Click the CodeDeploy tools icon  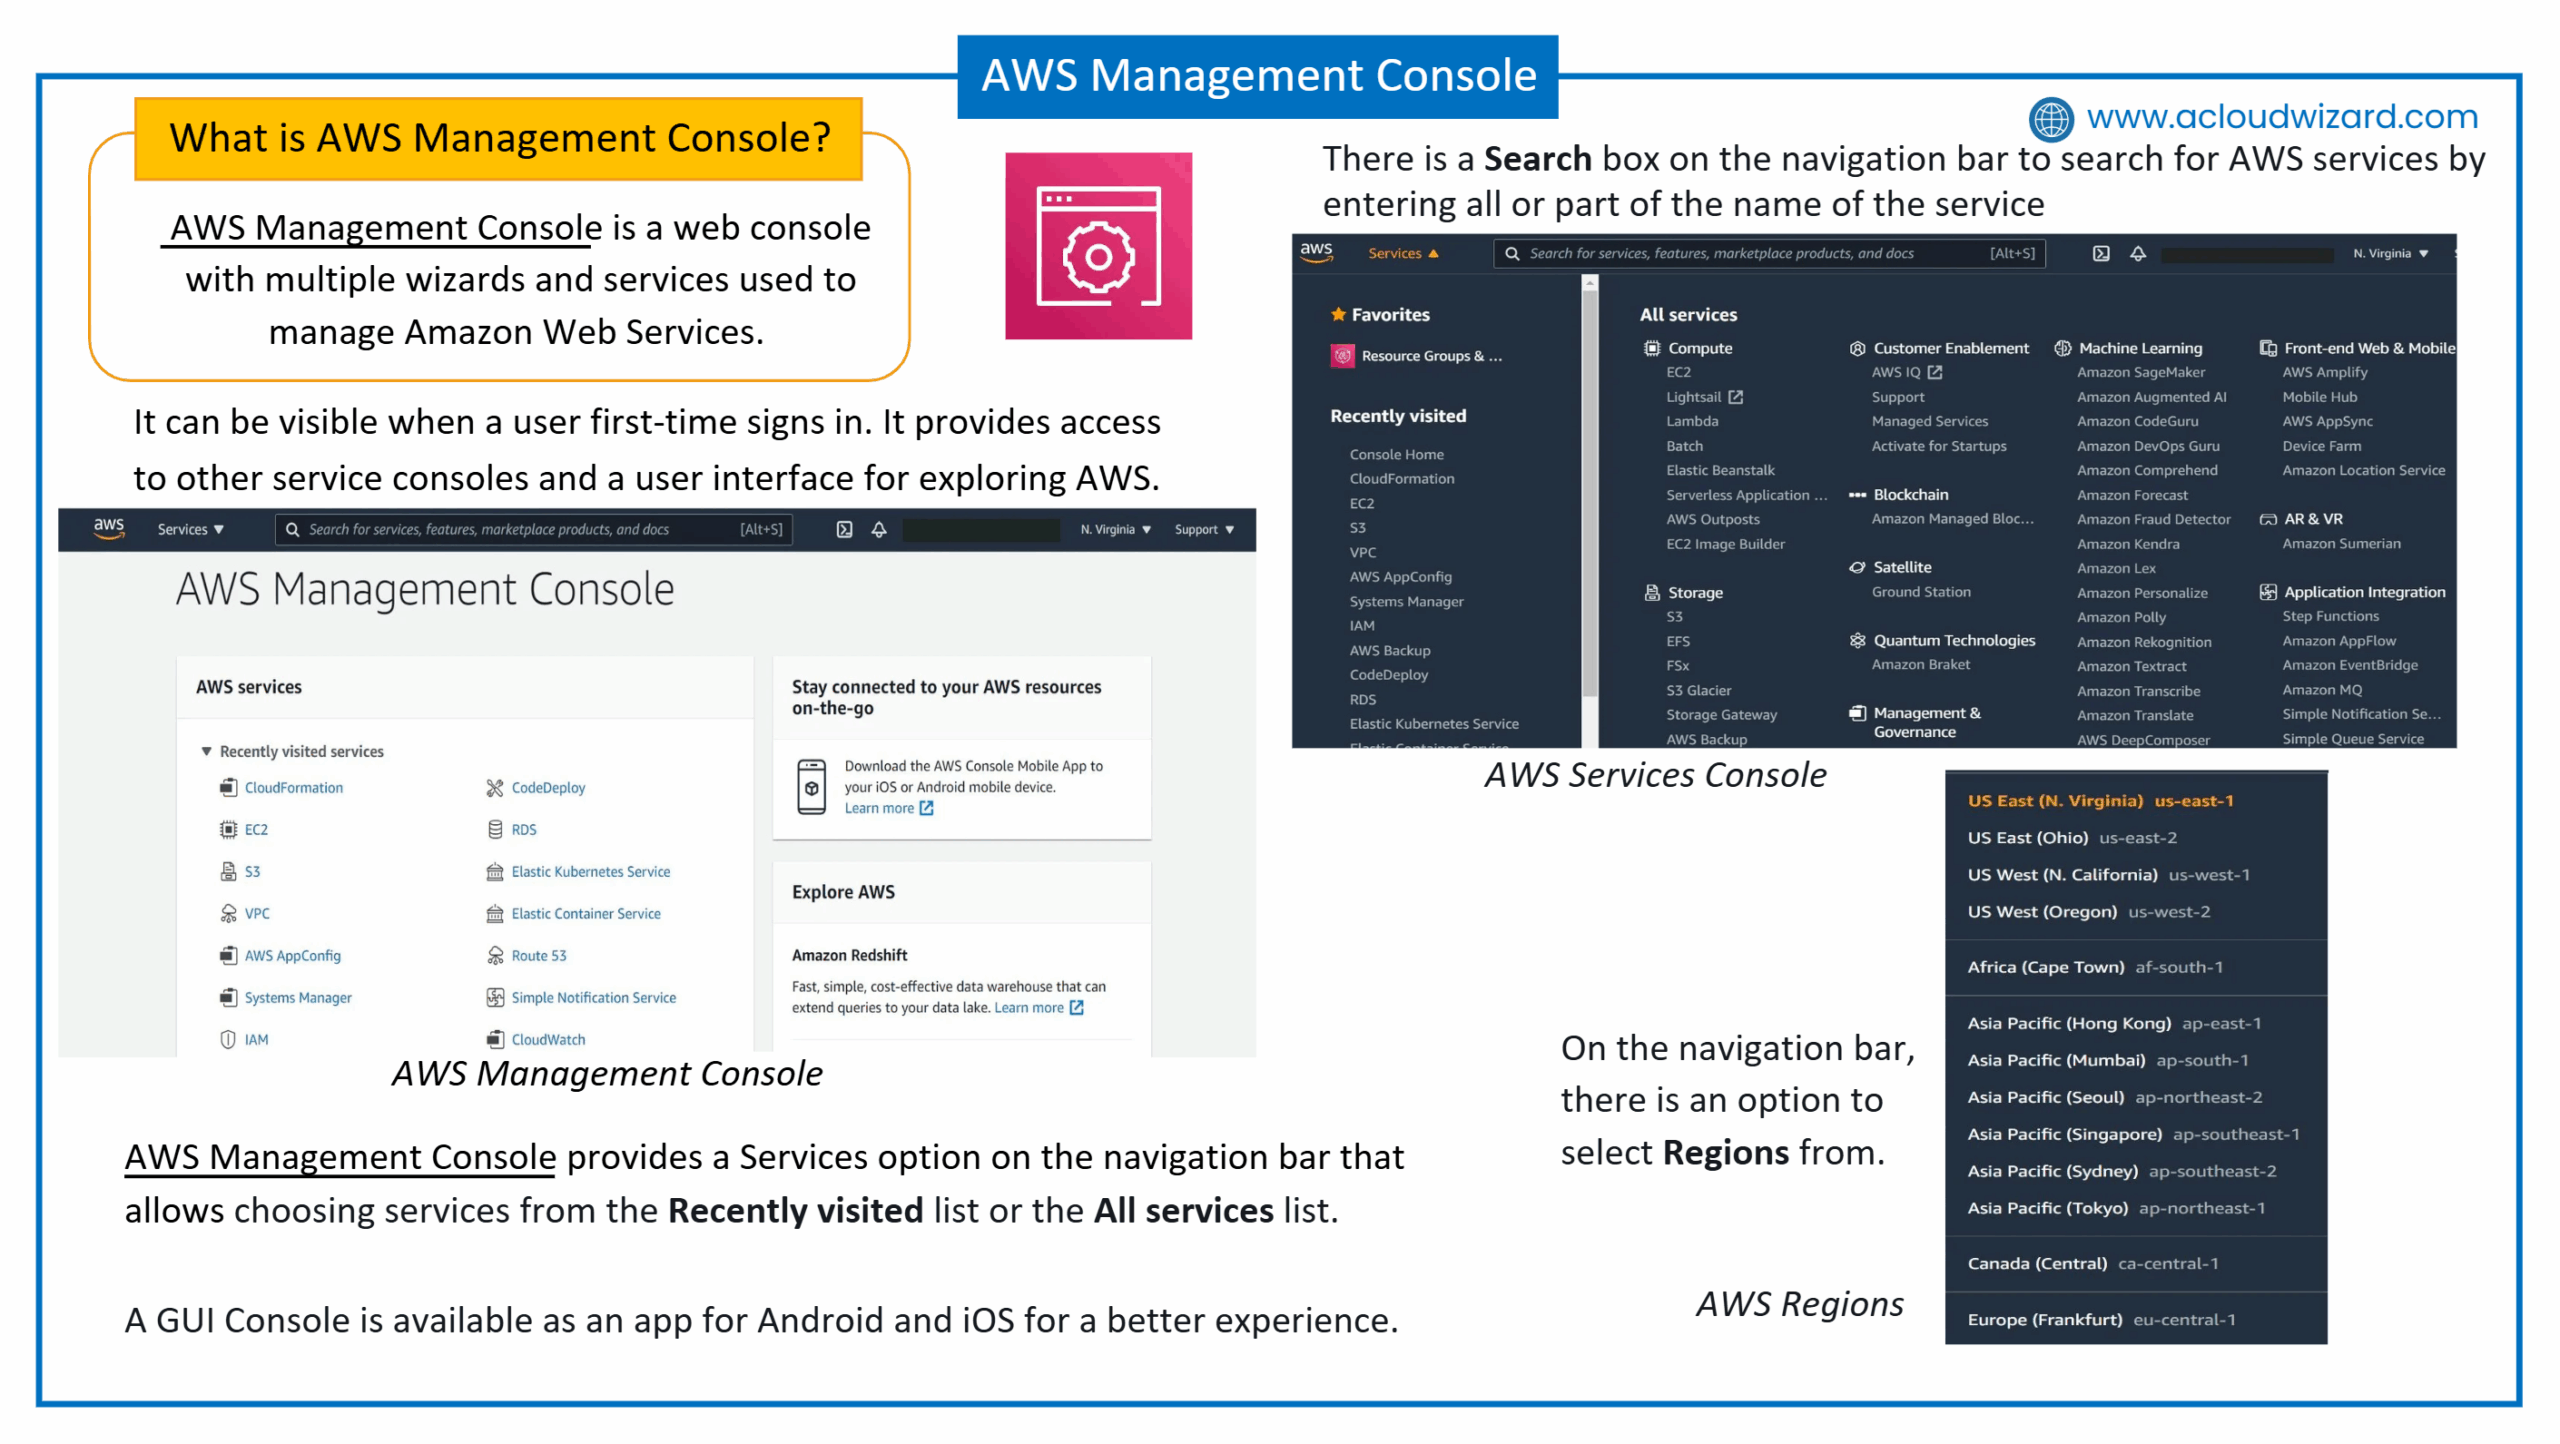coord(495,788)
